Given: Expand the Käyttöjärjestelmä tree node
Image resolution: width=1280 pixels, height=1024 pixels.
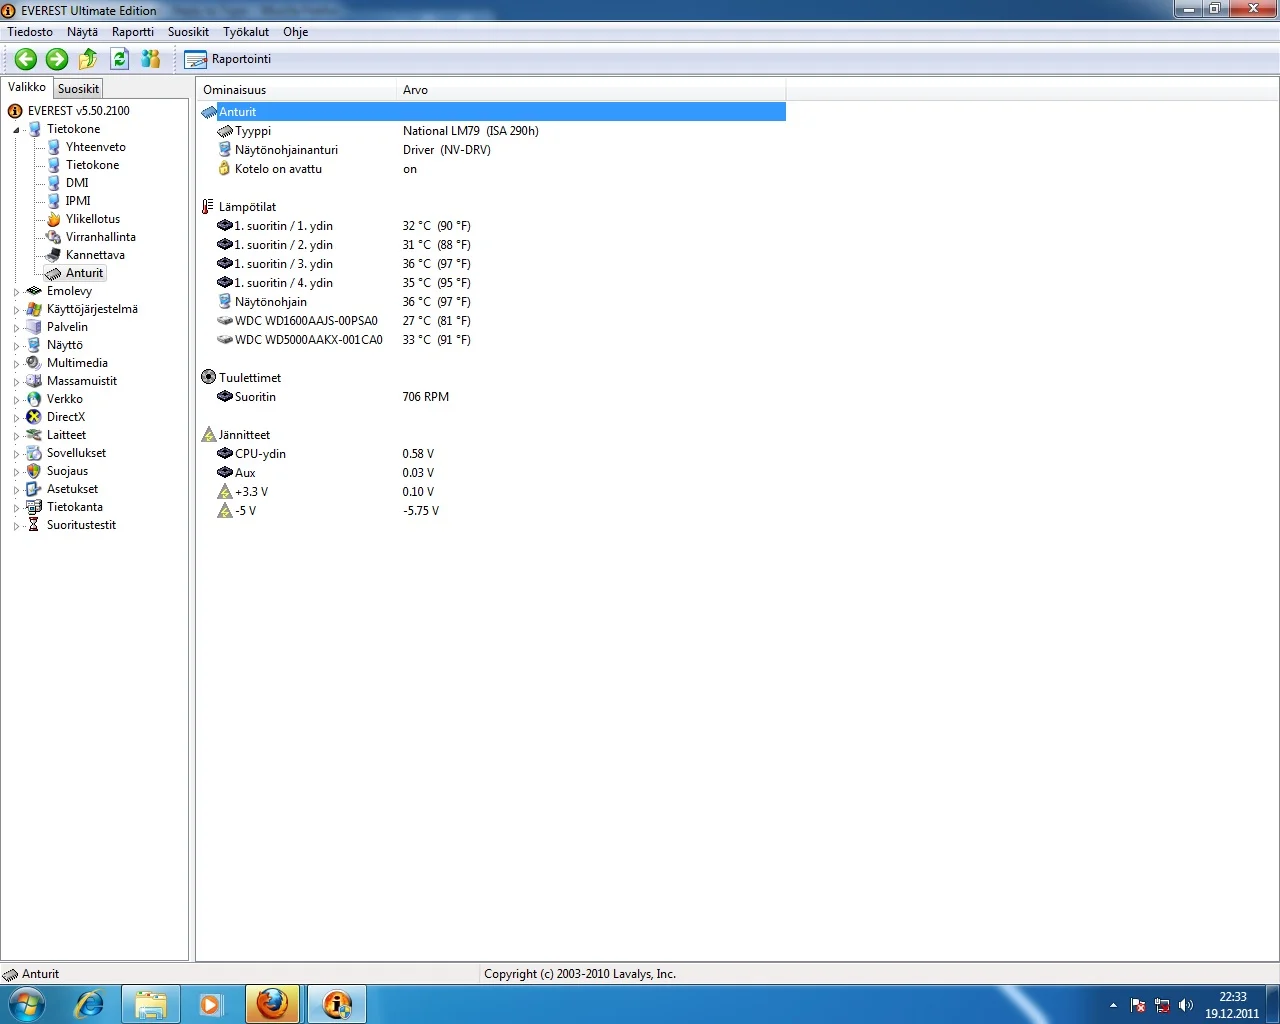Looking at the screenshot, I should pos(16,310).
